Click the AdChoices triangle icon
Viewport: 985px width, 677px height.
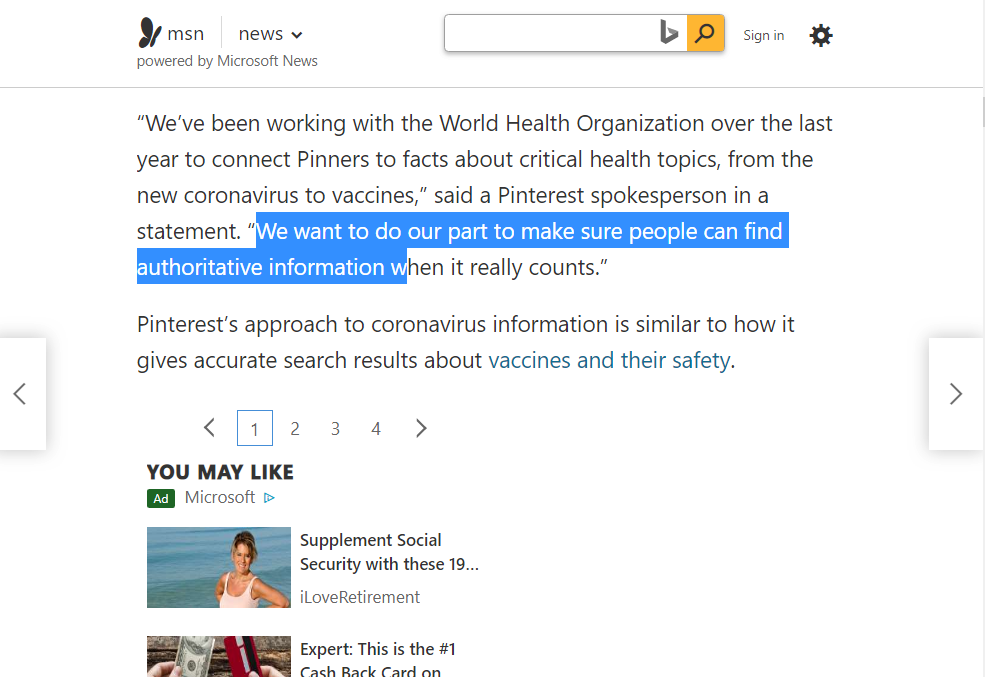point(269,498)
